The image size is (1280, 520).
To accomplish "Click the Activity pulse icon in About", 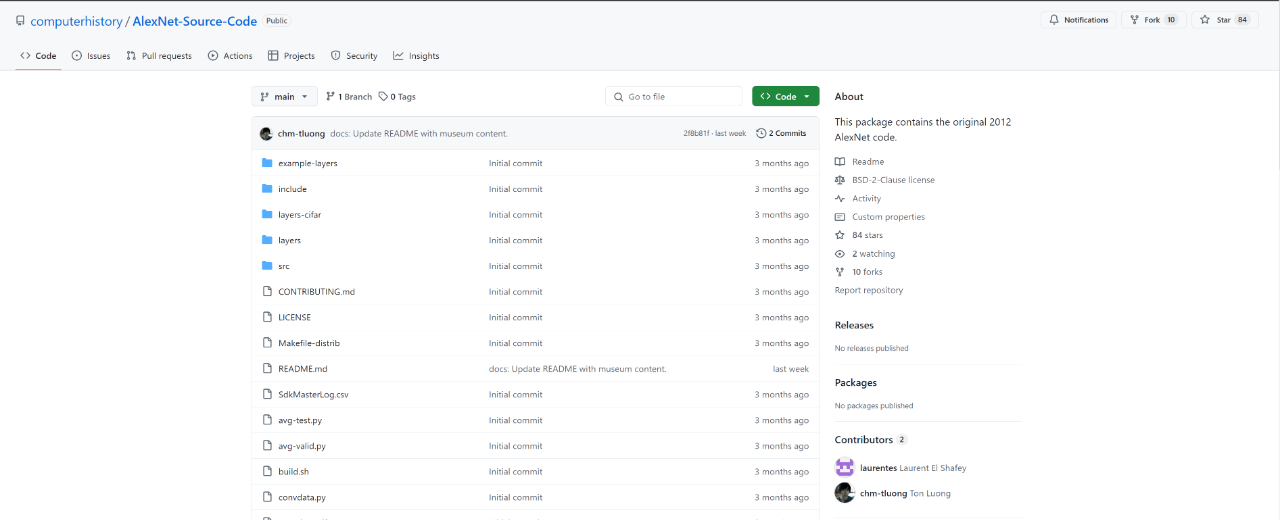I will pos(840,199).
